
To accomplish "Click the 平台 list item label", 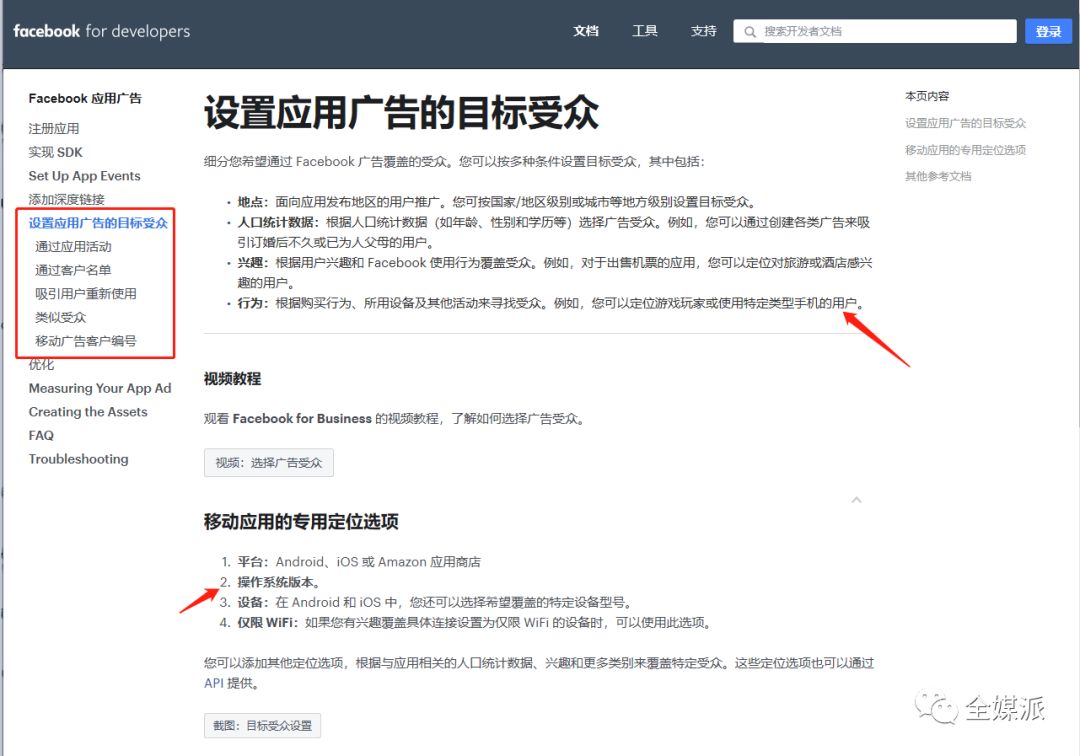I will point(251,562).
